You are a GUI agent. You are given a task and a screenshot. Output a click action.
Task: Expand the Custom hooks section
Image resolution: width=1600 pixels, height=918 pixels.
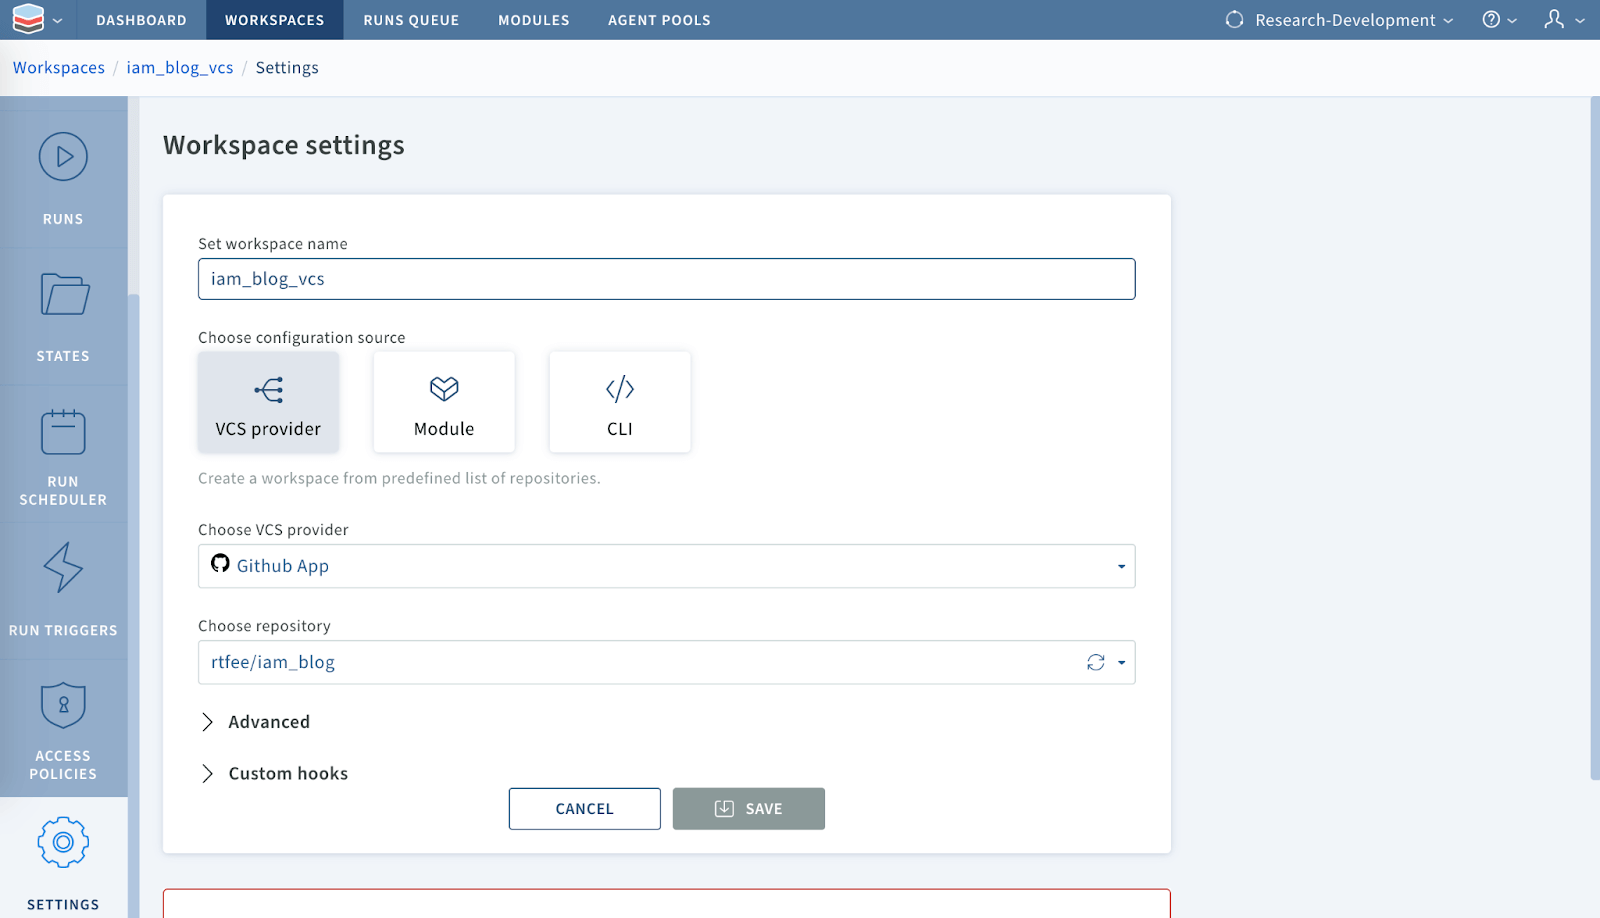(x=275, y=774)
